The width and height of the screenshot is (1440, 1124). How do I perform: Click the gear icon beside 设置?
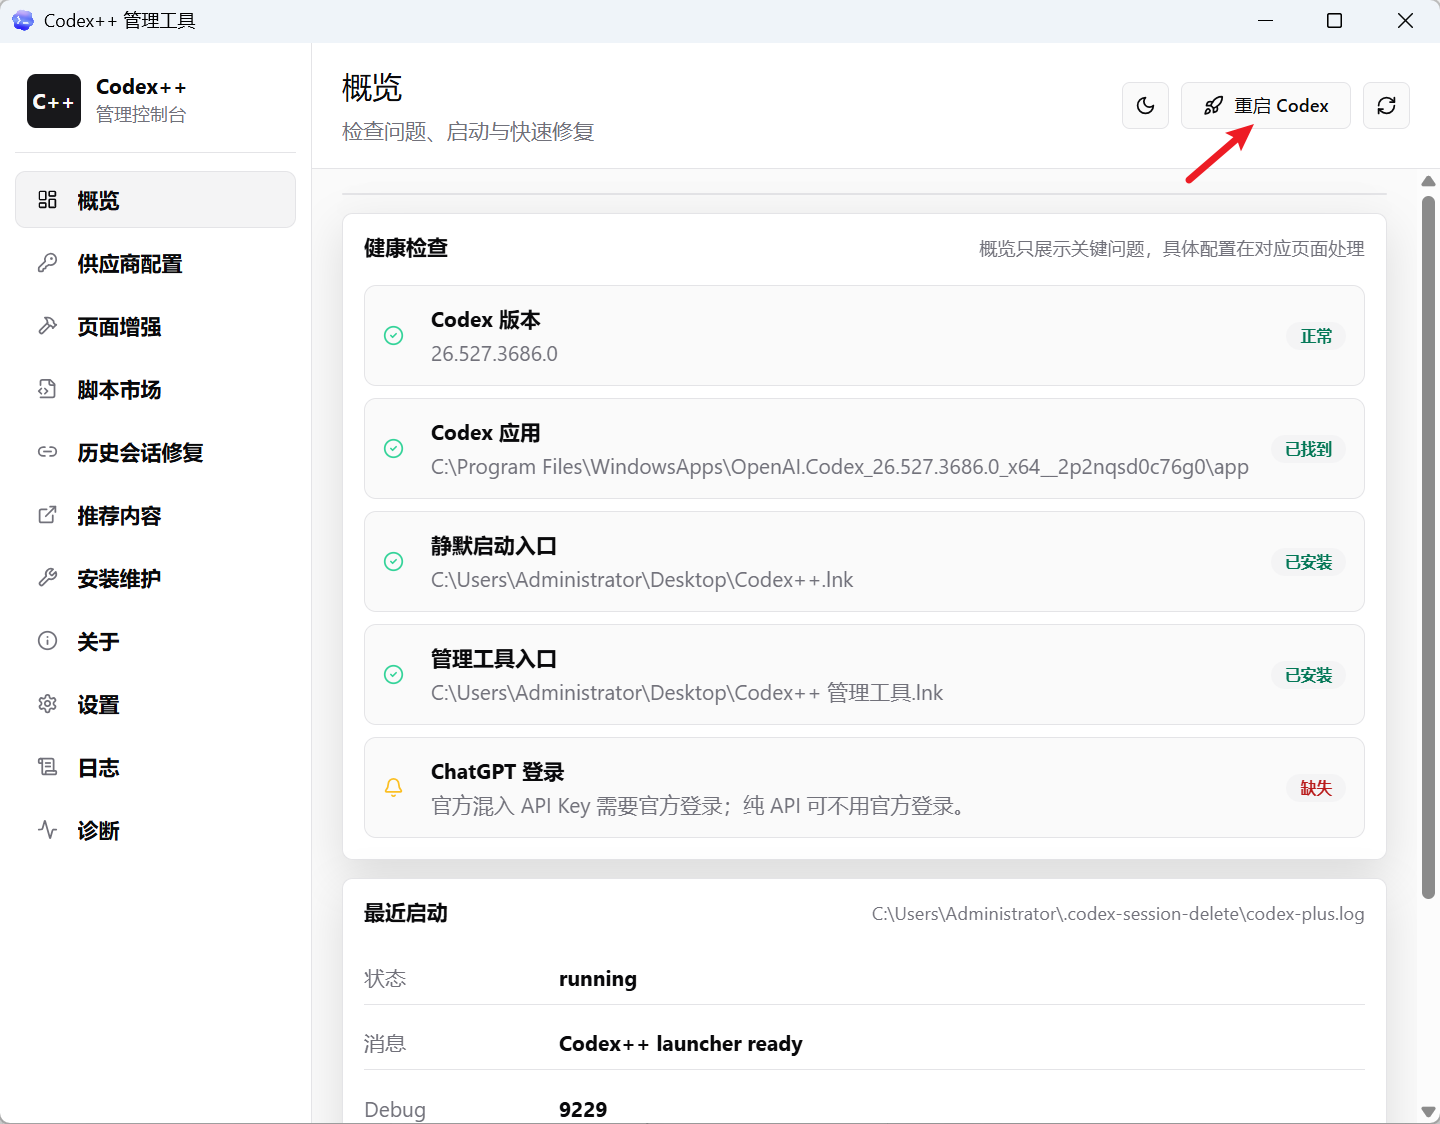(x=47, y=704)
